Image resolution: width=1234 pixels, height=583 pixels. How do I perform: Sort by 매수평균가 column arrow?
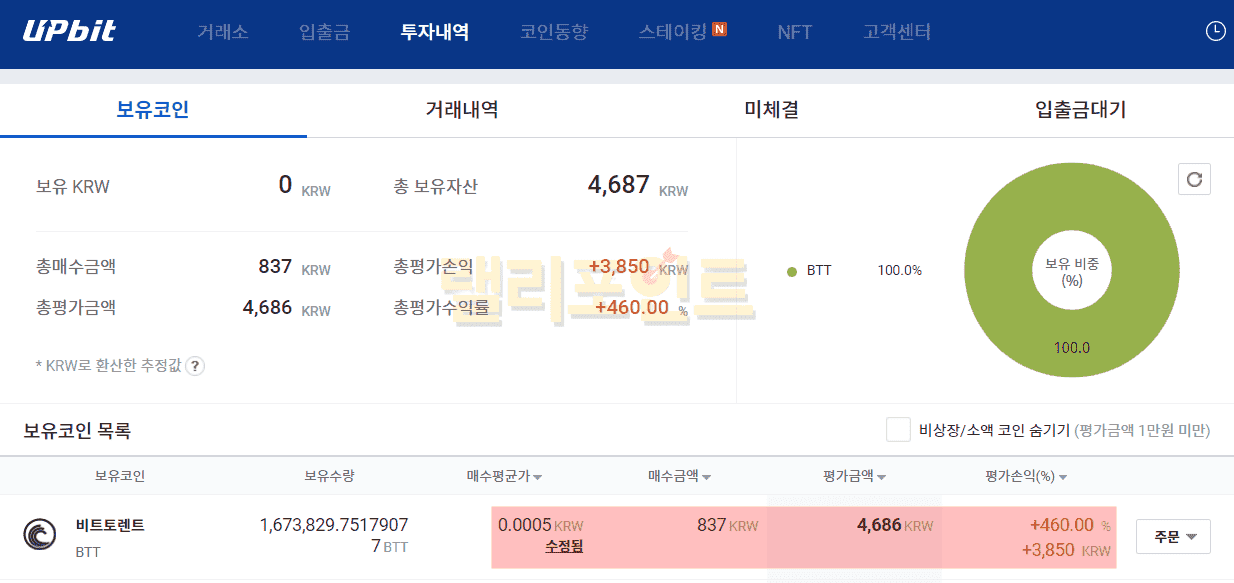pos(537,477)
